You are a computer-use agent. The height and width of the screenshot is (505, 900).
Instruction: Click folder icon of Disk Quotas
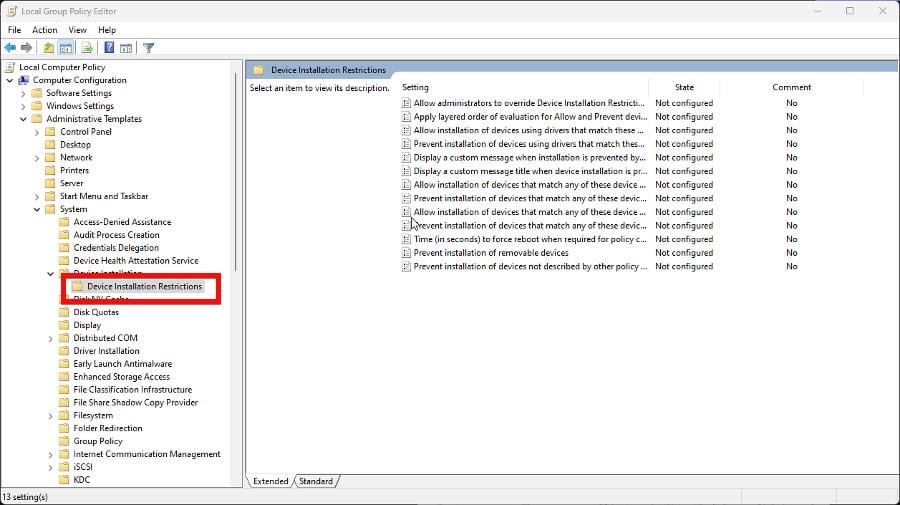tap(64, 312)
